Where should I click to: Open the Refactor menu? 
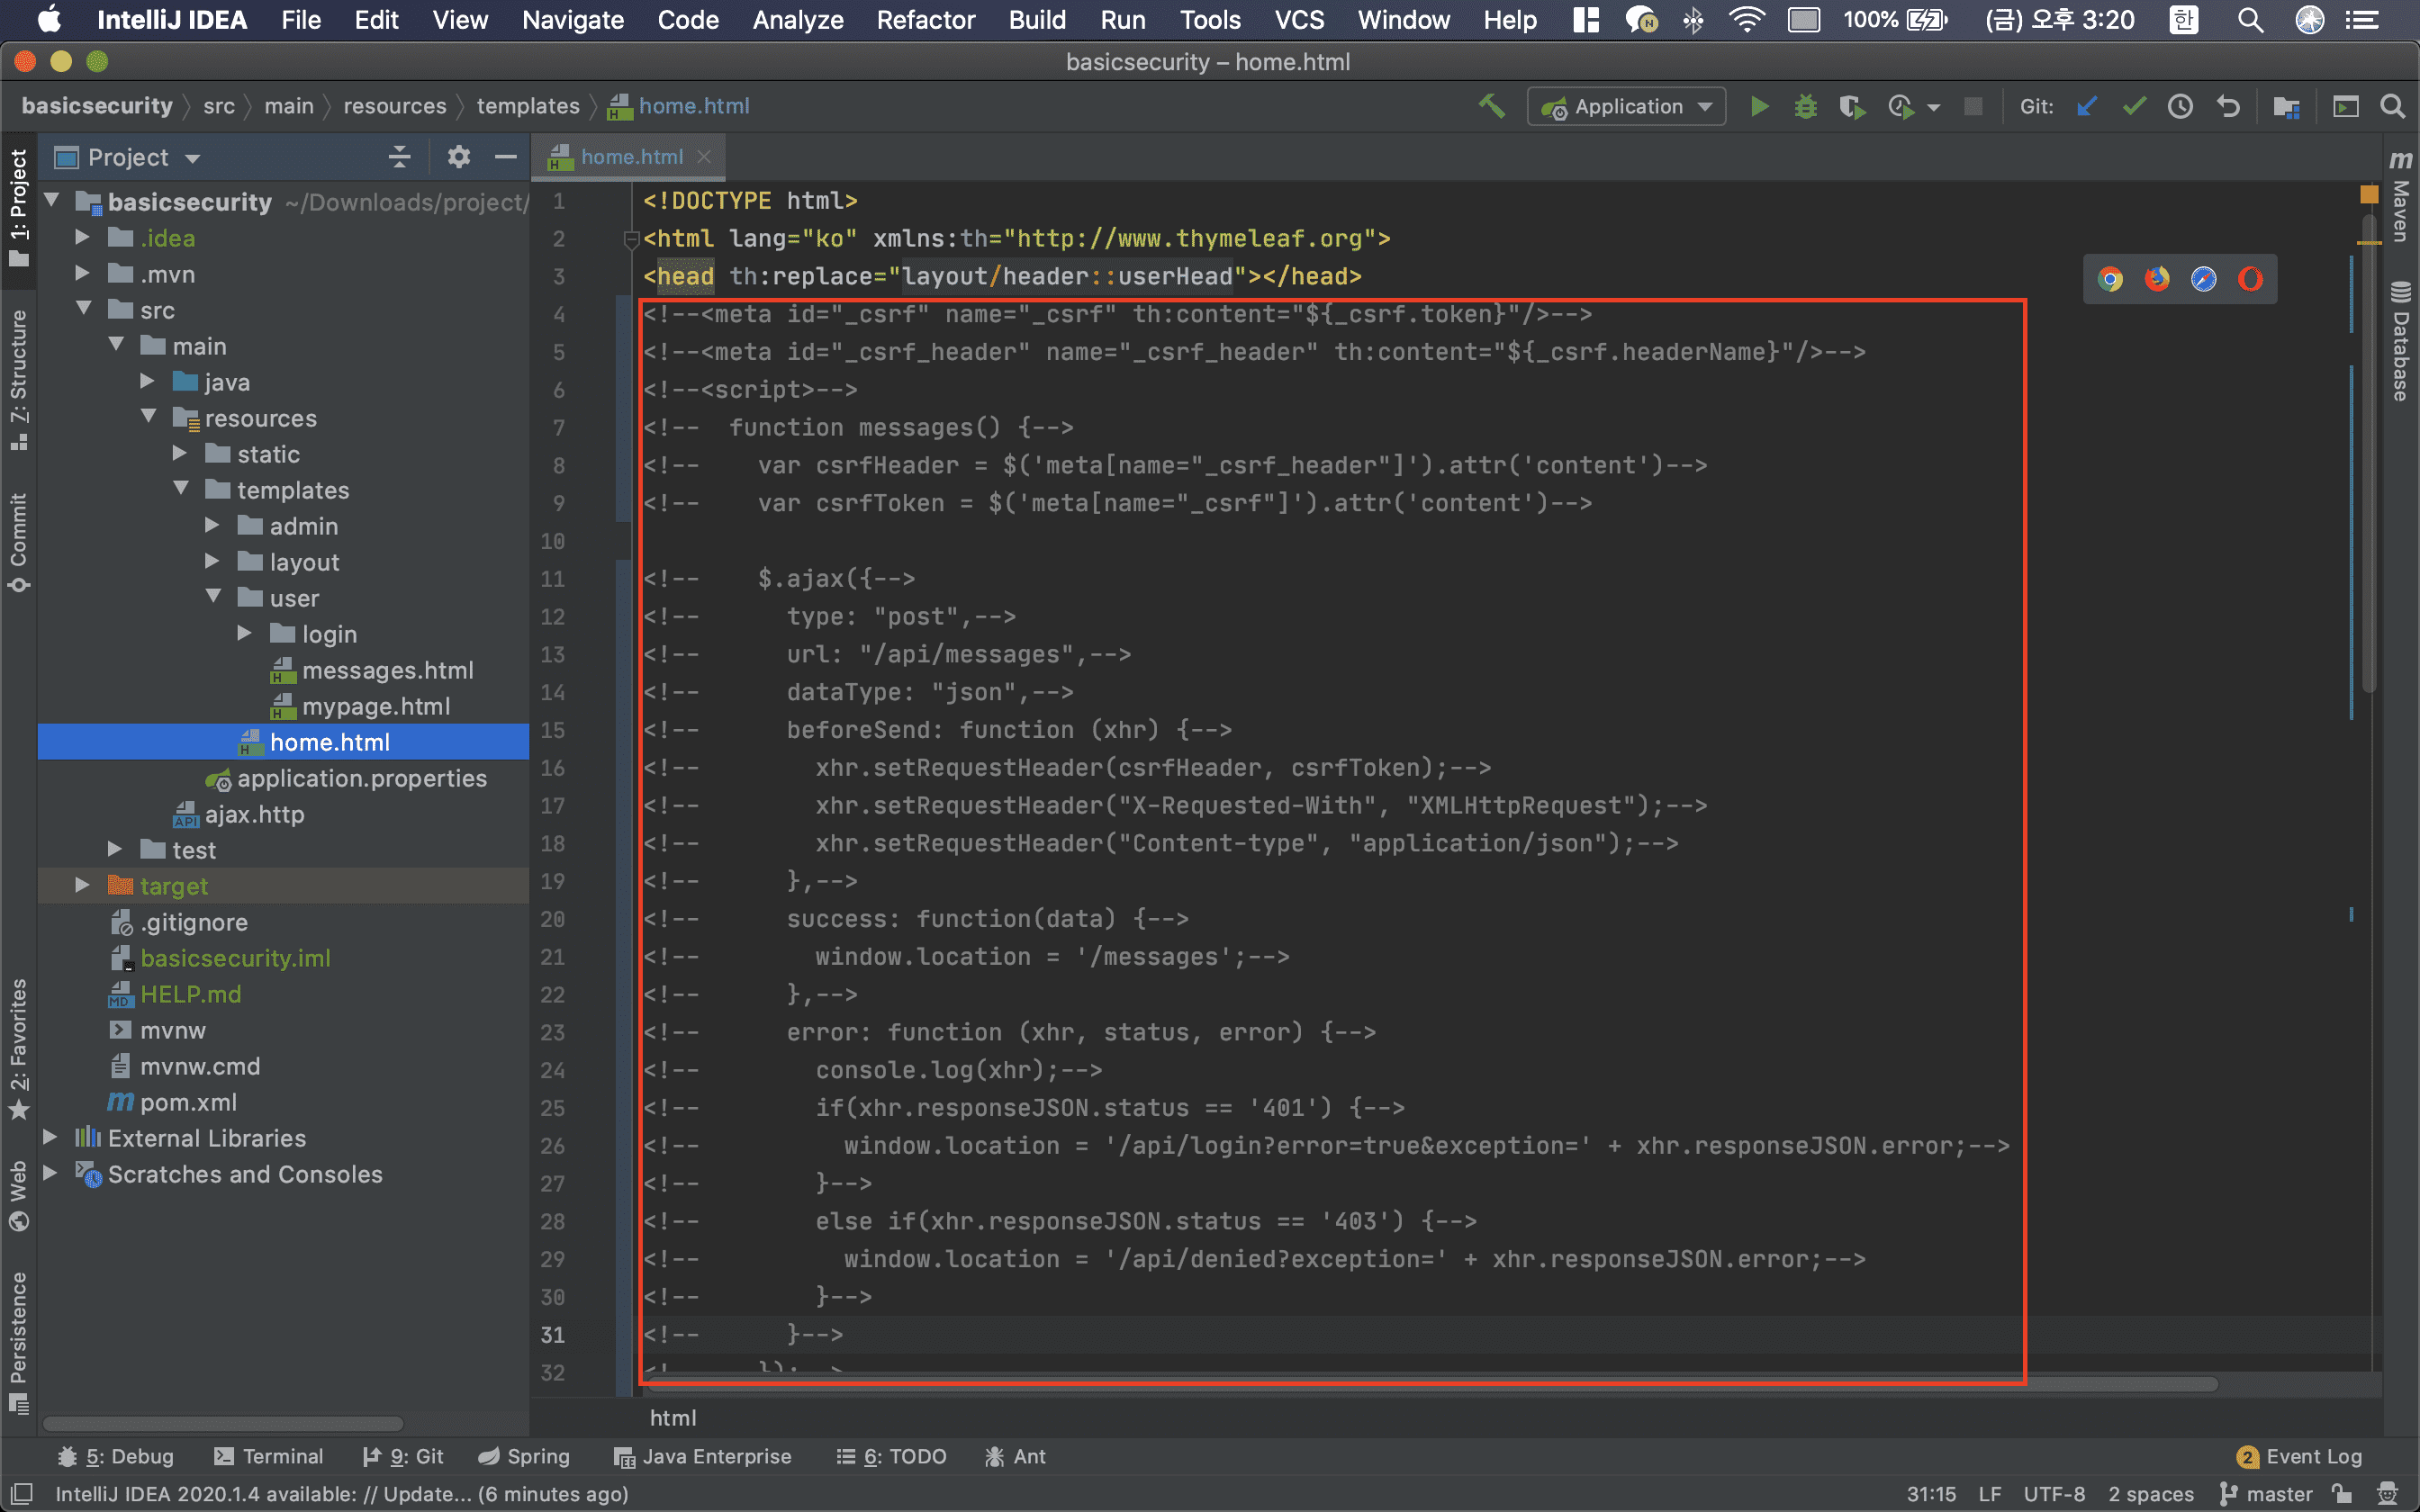point(925,20)
